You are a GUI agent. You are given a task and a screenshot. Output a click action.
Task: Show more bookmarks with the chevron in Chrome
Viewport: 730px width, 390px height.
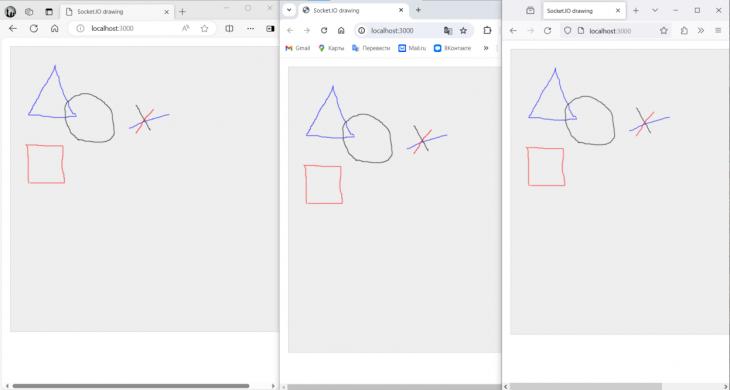coord(486,48)
